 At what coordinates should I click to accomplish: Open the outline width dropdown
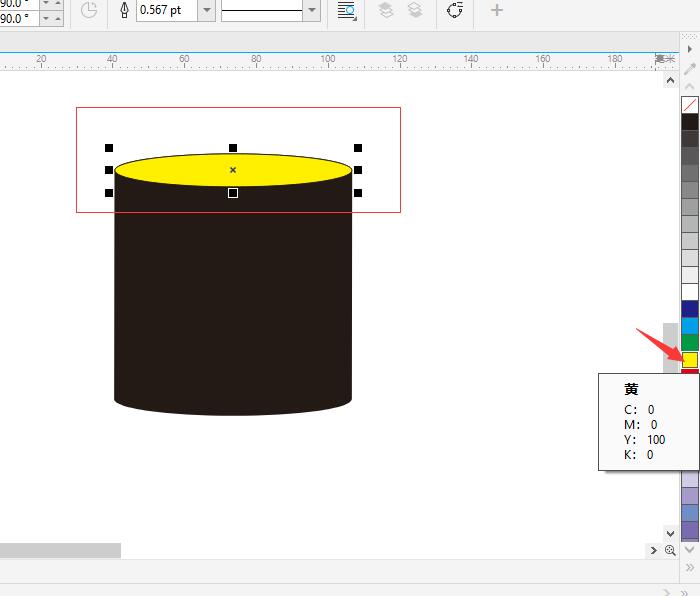[207, 10]
